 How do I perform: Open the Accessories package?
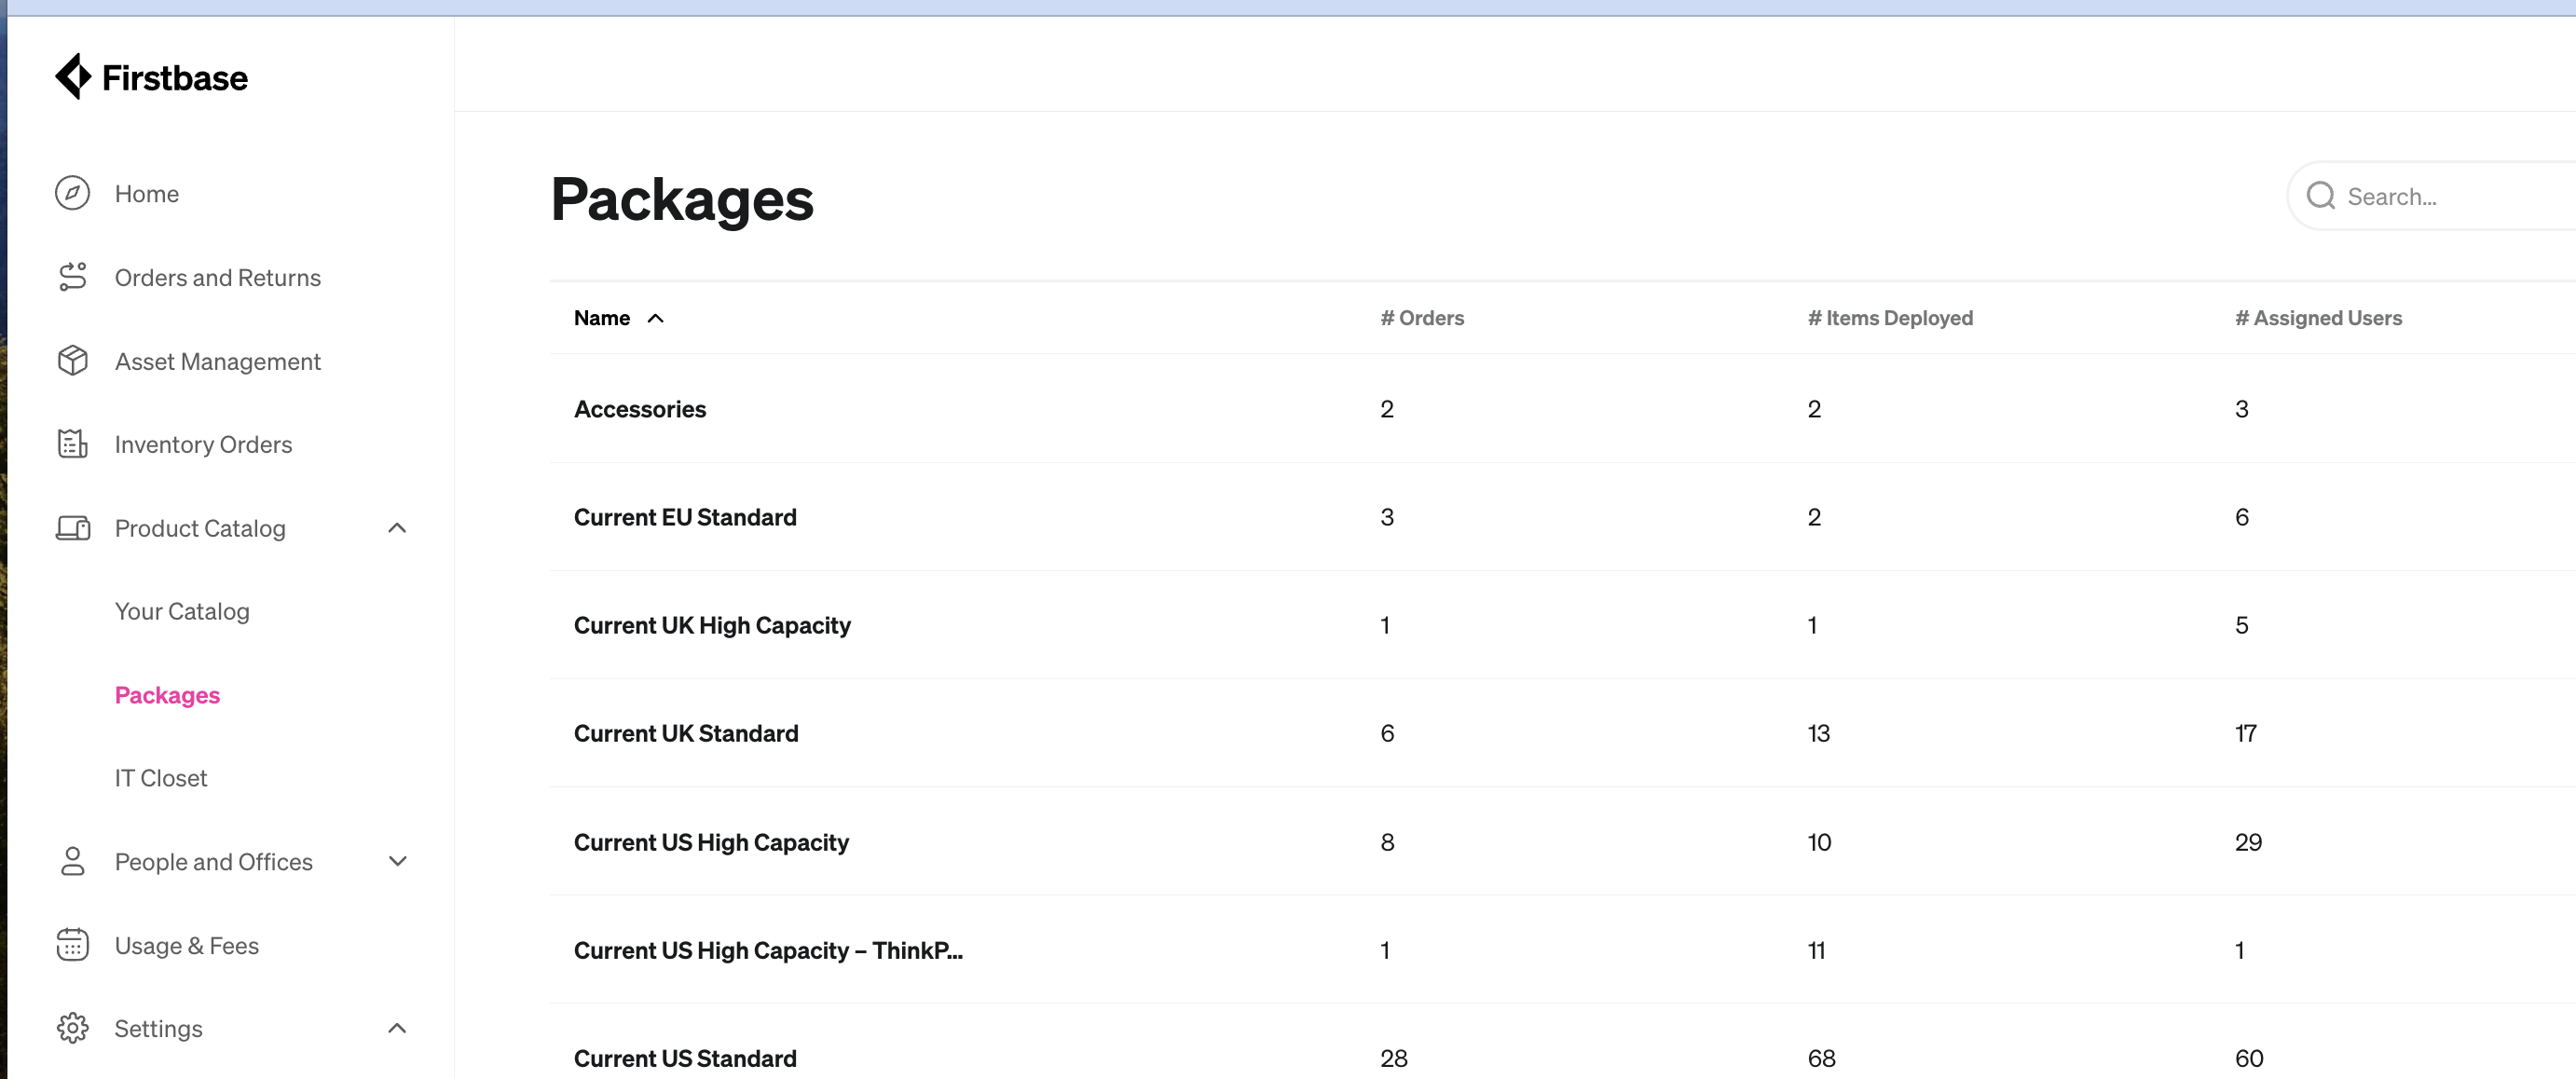[640, 409]
